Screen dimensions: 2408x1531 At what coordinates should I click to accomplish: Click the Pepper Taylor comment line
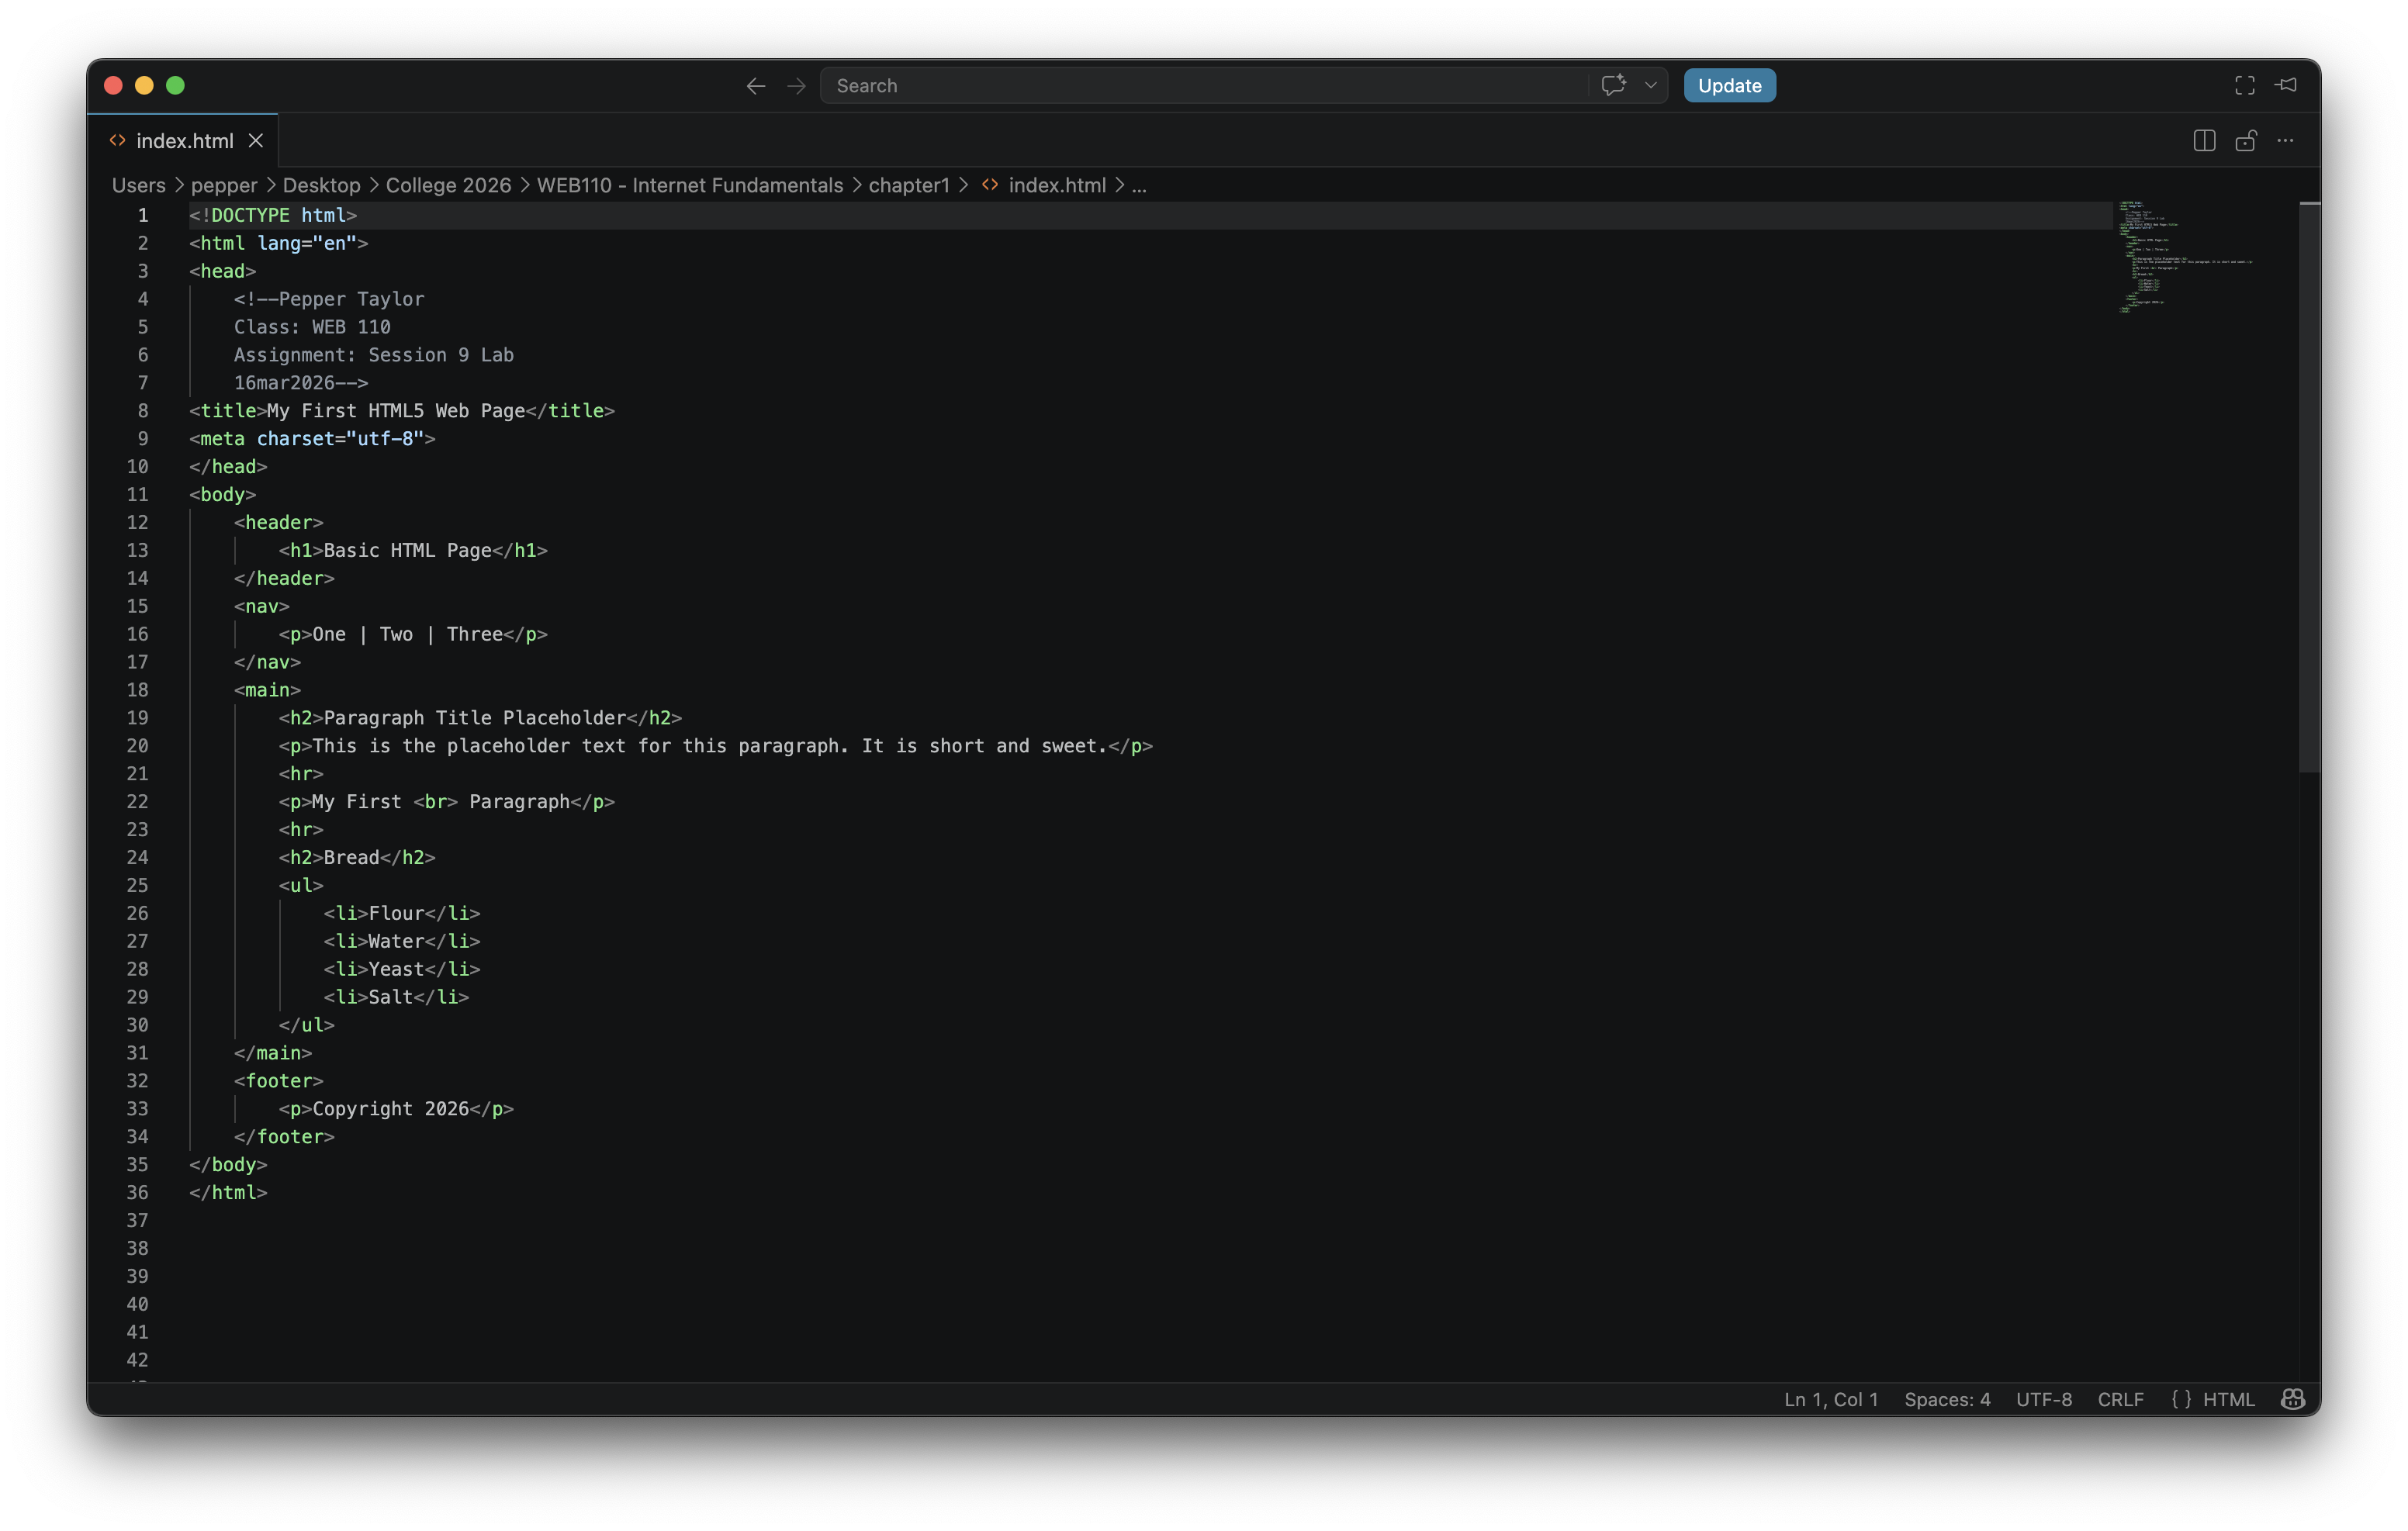tap(329, 299)
